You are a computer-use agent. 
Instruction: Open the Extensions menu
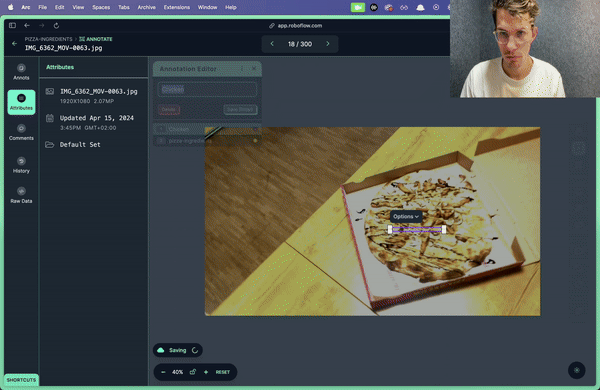pyautogui.click(x=177, y=7)
